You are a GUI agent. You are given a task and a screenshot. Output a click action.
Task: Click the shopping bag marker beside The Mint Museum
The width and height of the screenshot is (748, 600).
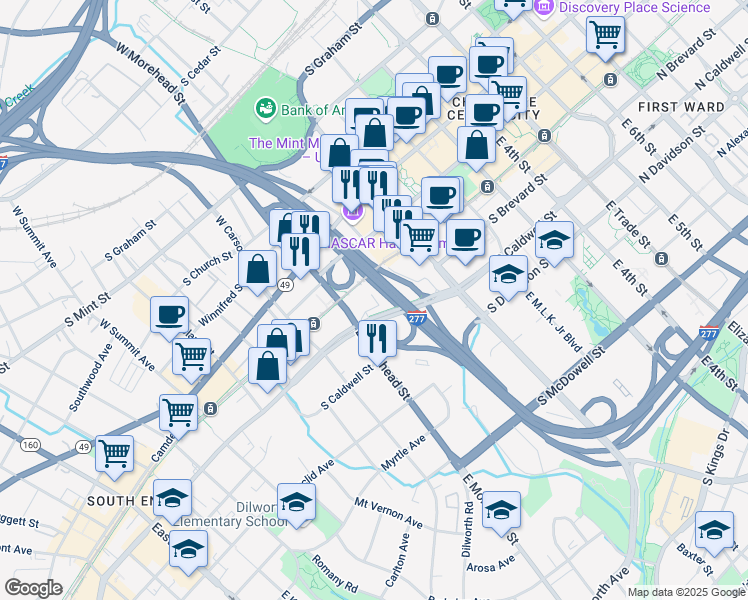[339, 154]
